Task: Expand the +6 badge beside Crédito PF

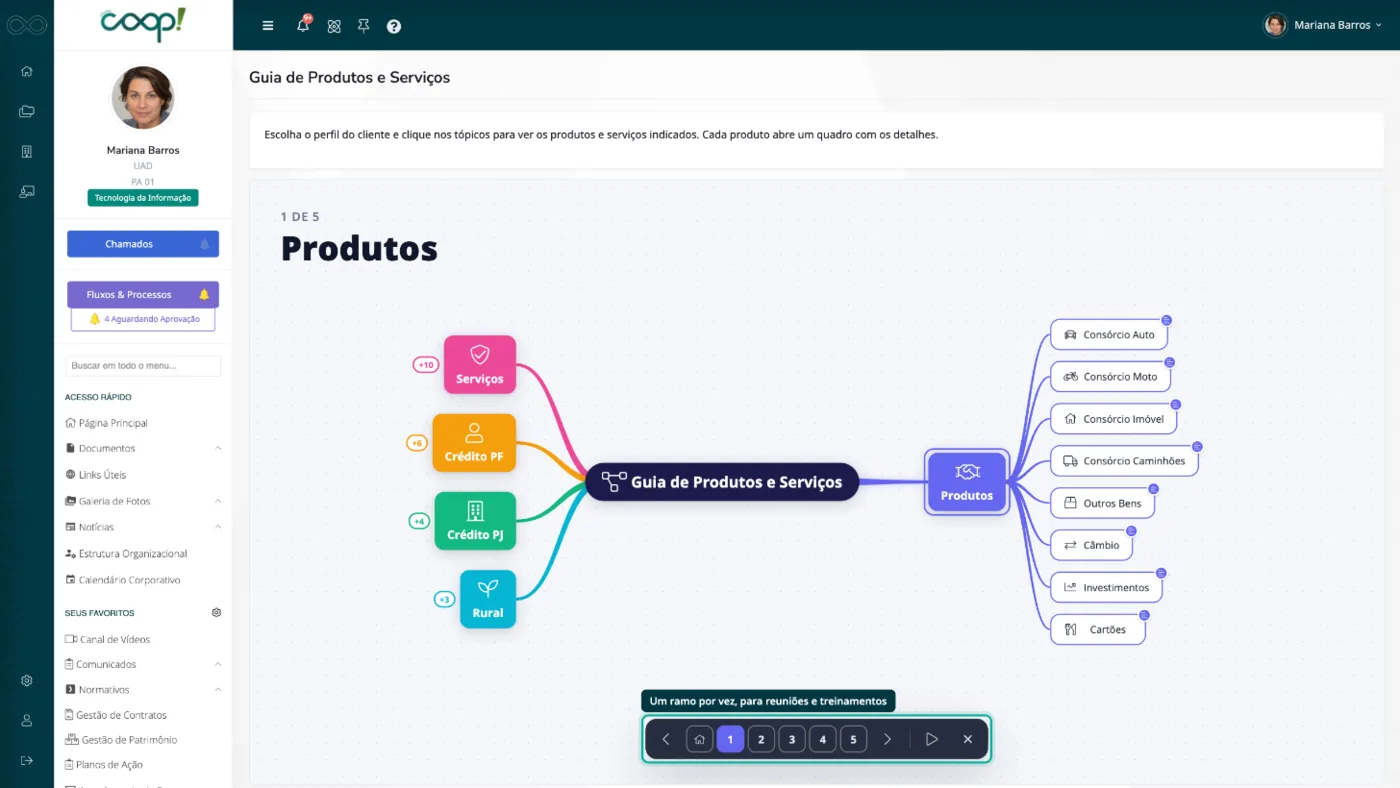Action: point(417,443)
